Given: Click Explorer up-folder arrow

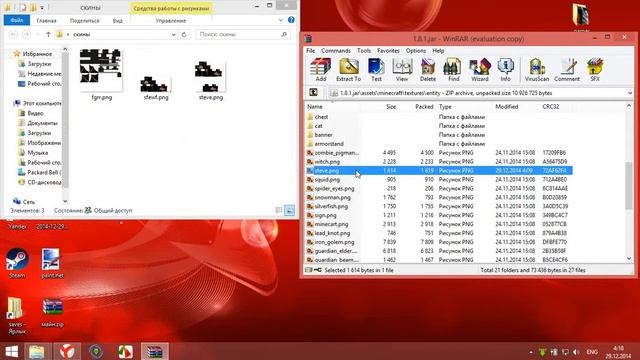Looking at the screenshot, I should pos(48,35).
